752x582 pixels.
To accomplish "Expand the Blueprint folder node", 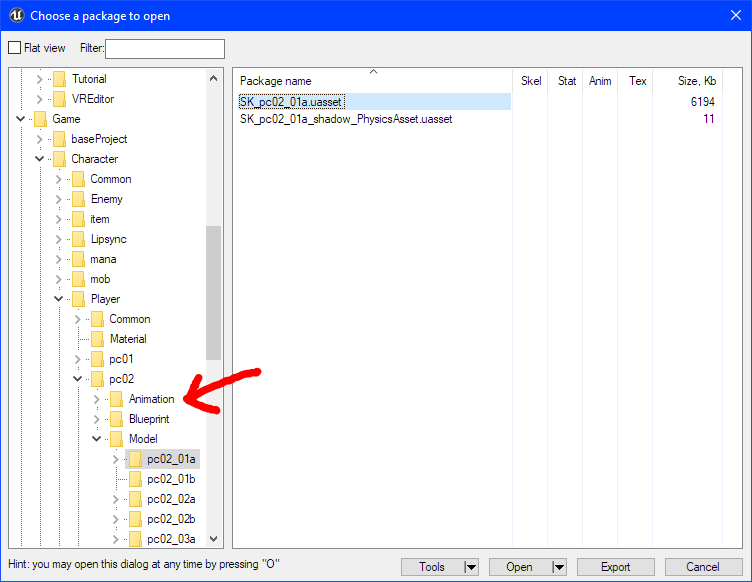I will [96, 419].
